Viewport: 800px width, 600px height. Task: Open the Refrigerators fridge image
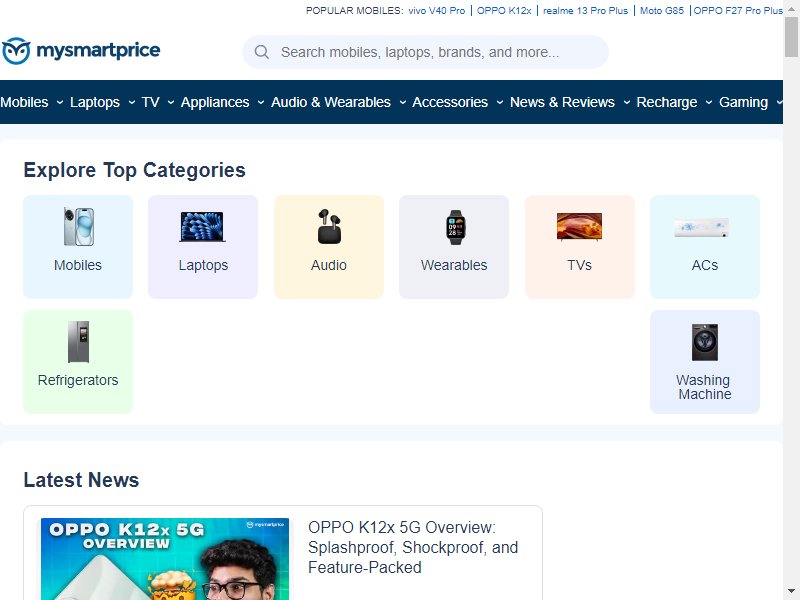click(x=79, y=342)
